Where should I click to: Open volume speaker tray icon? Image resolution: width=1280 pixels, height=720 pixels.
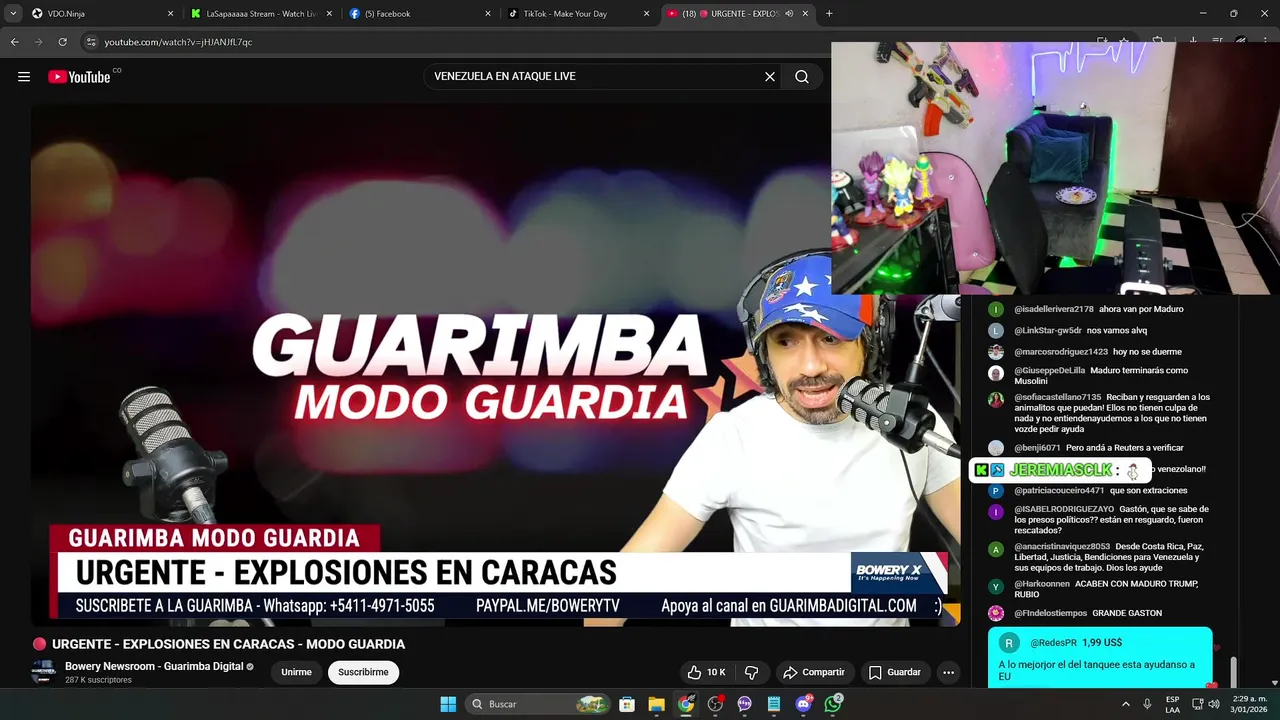[1214, 704]
